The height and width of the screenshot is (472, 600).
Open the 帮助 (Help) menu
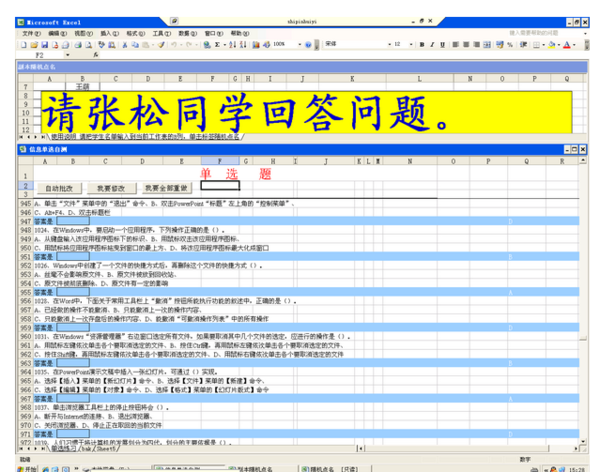click(x=240, y=34)
